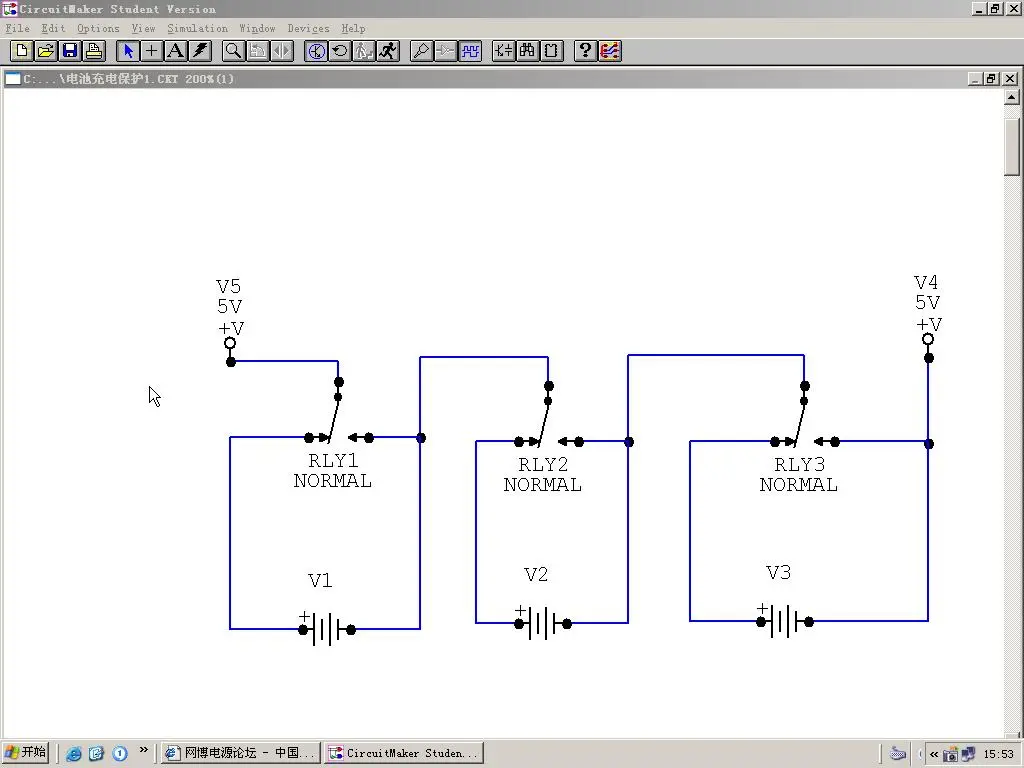Click the New document toolbar icon

pyautogui.click(x=22, y=51)
